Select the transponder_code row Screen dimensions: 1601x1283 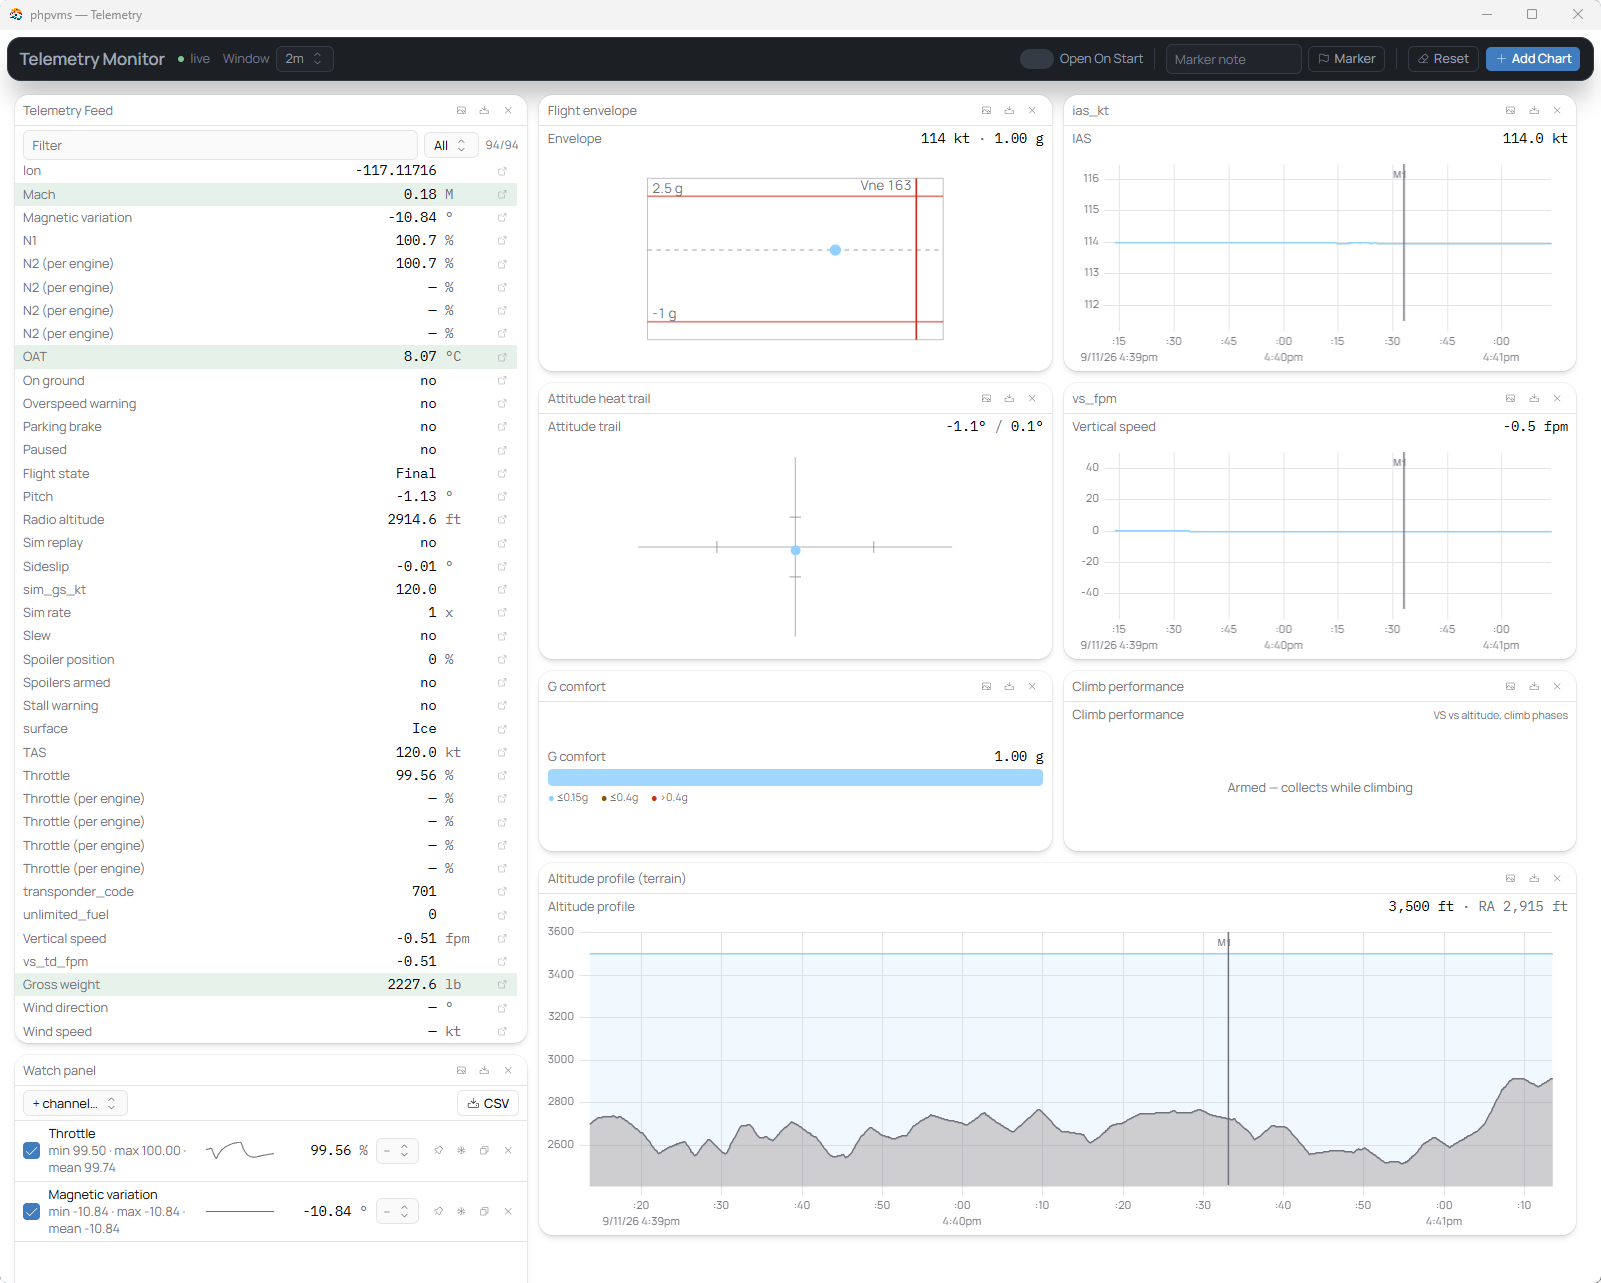pos(266,892)
